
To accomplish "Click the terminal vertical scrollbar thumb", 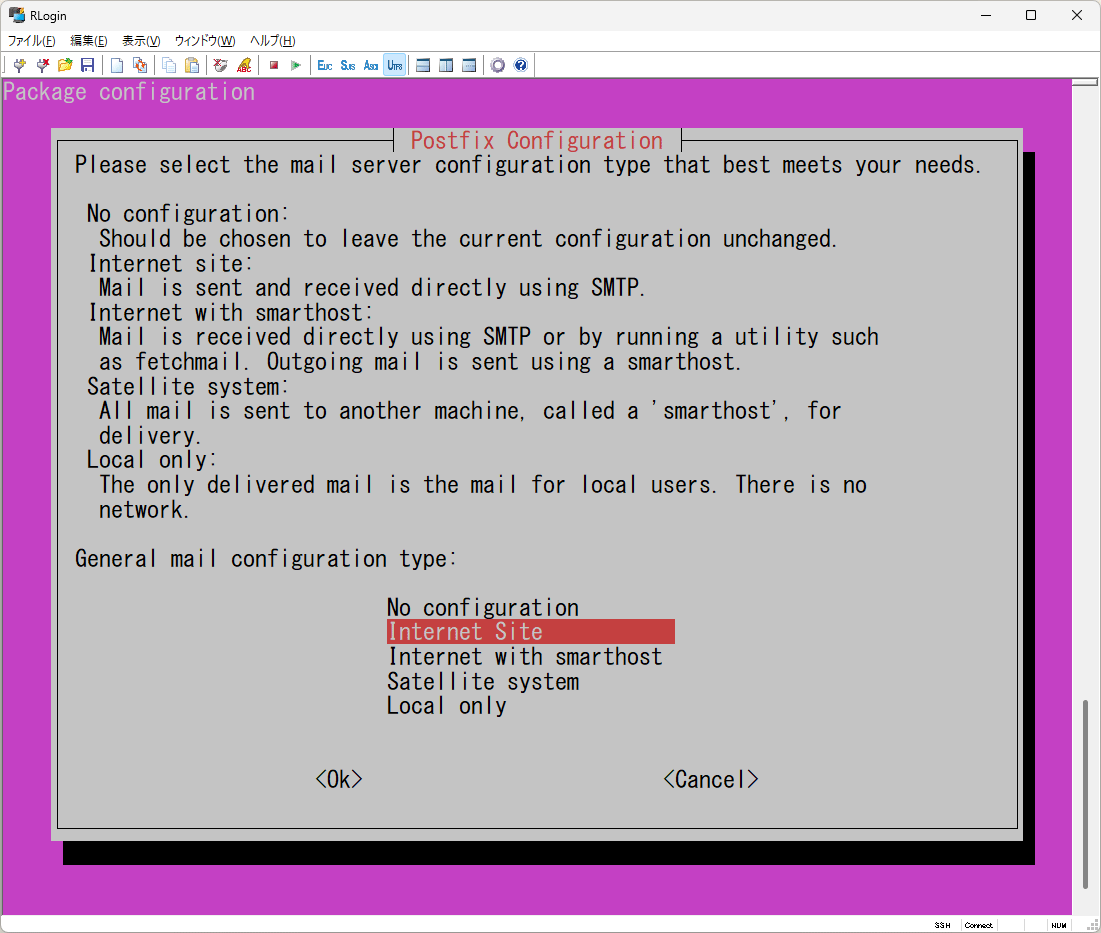I will [1085, 795].
